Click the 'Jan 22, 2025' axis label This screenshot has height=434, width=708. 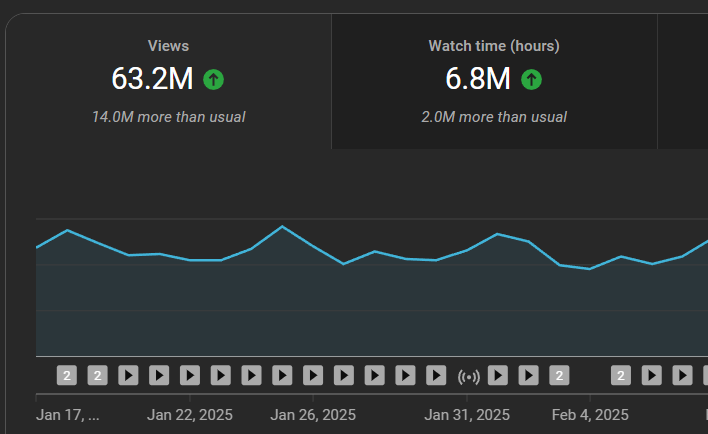coord(190,415)
